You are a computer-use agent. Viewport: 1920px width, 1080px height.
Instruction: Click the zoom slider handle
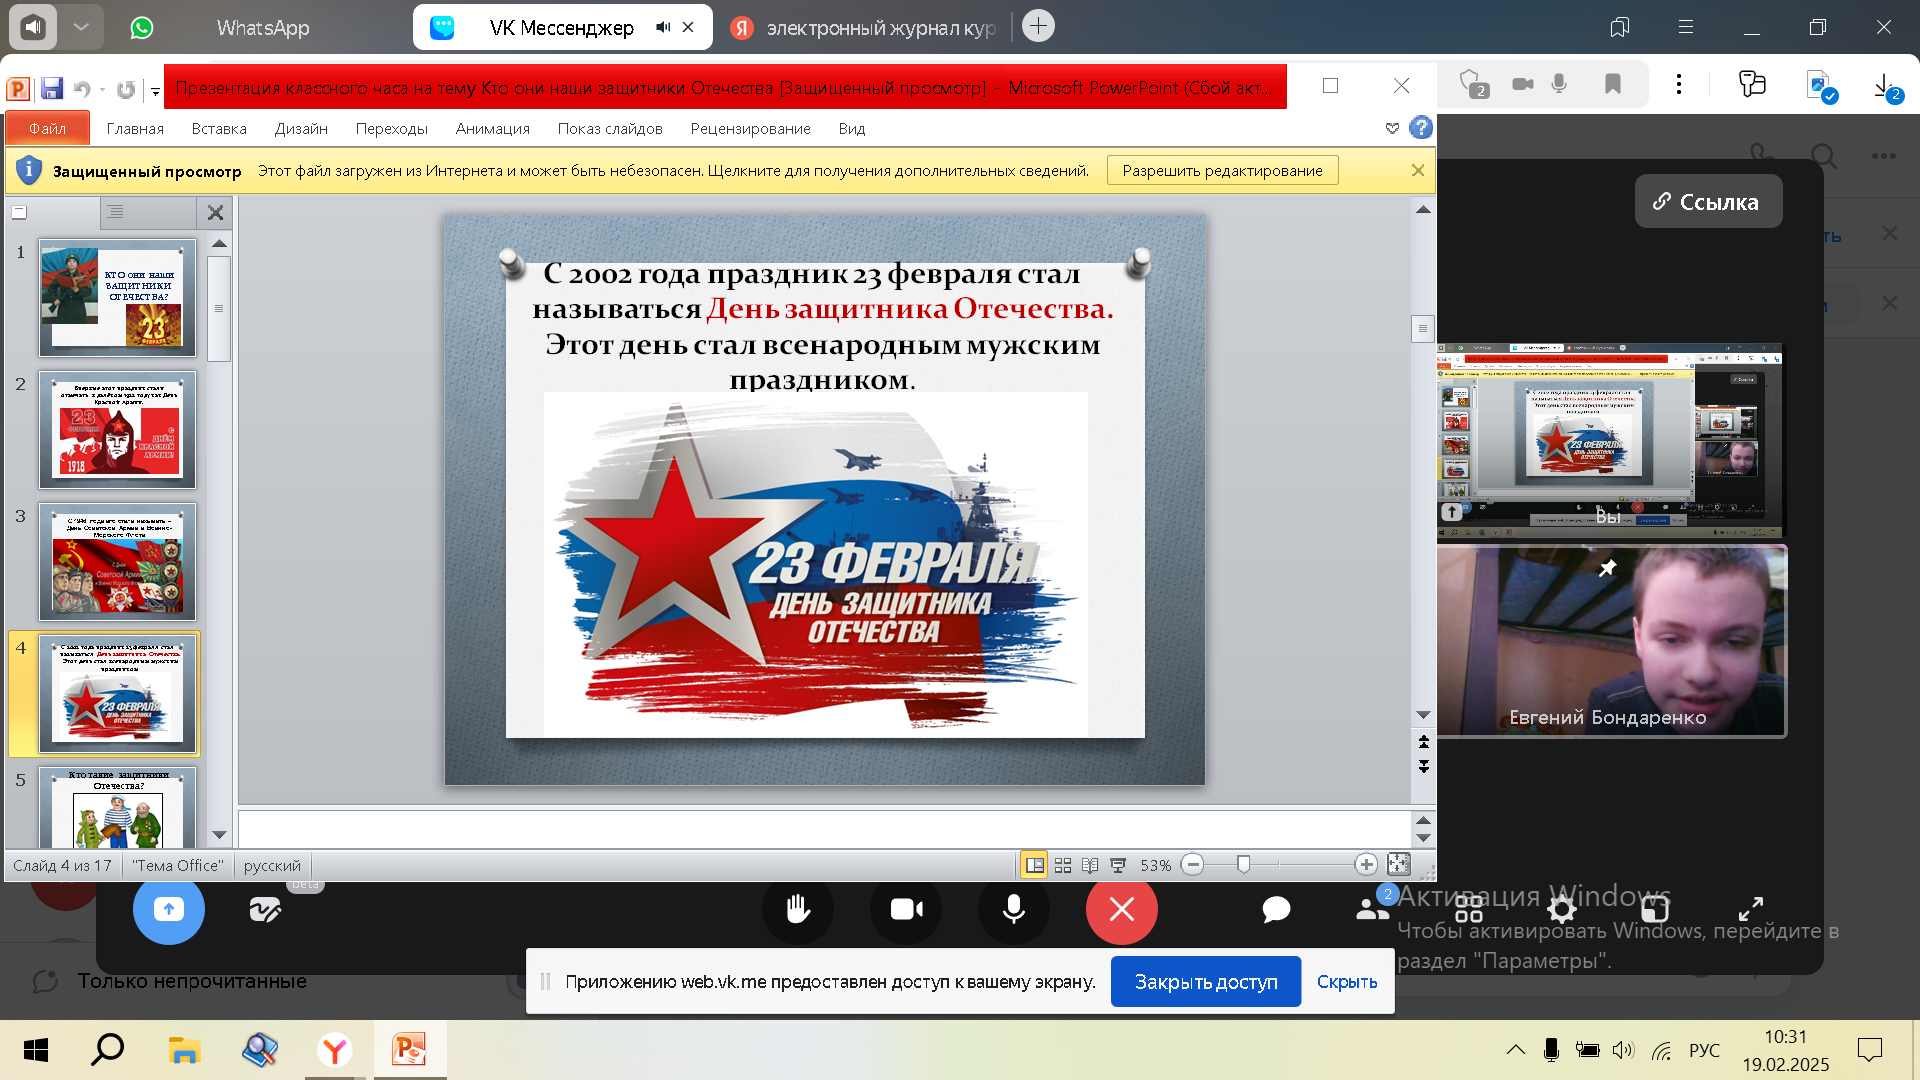pos(1243,865)
